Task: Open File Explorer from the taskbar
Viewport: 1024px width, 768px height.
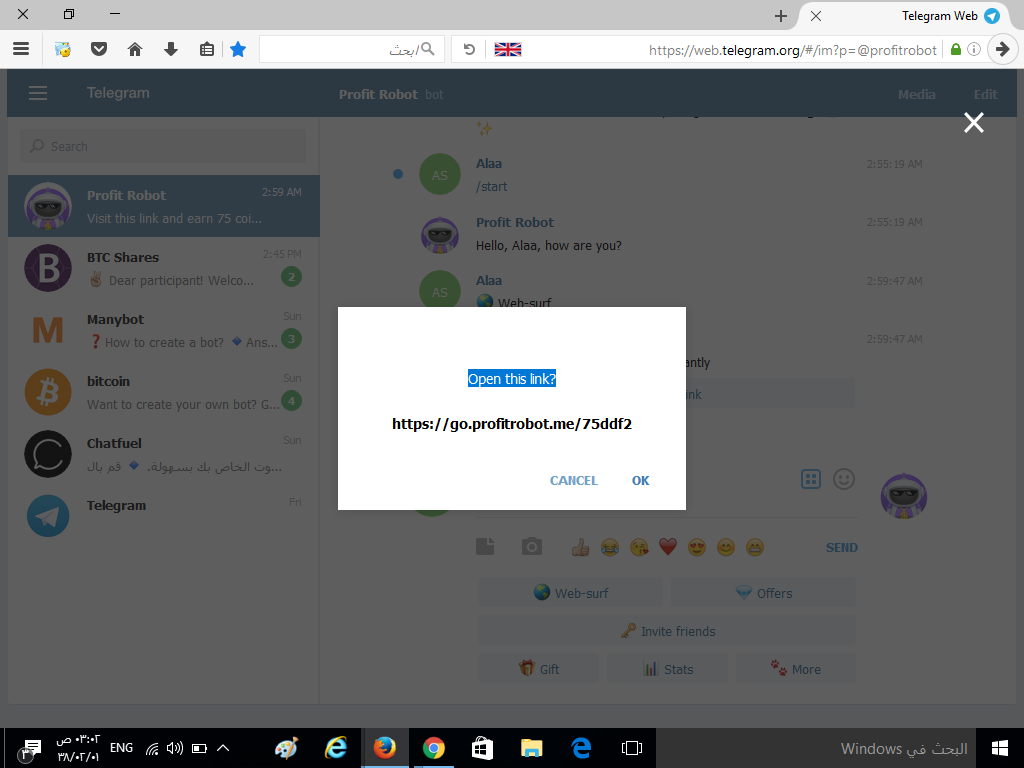Action: pos(532,748)
